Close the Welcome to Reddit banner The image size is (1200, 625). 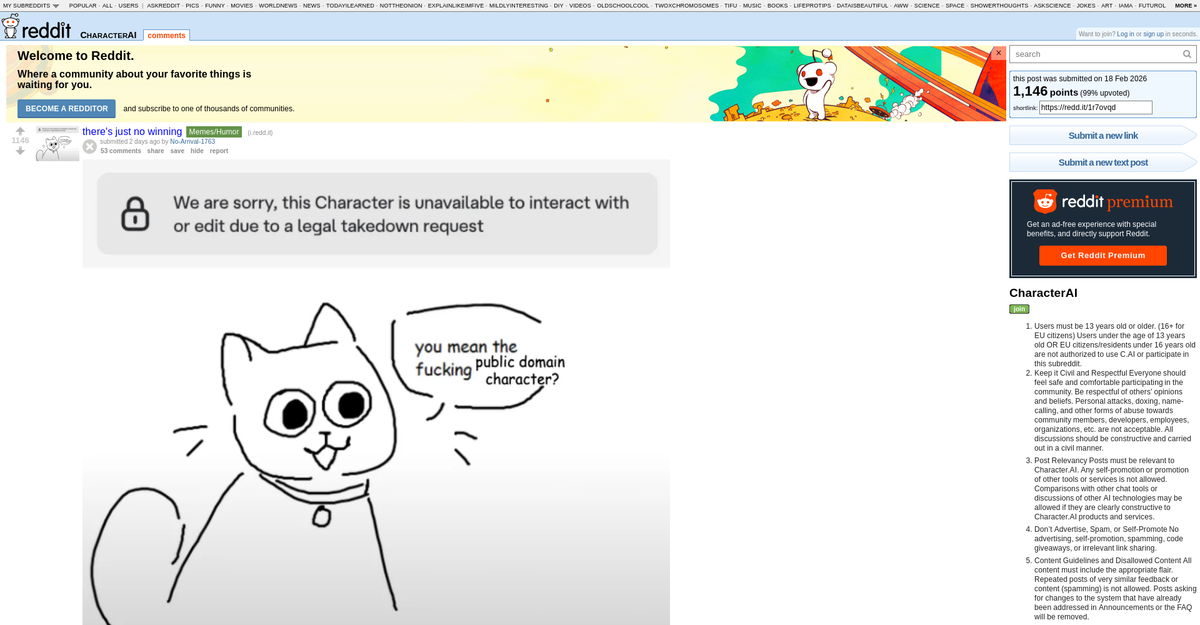(x=998, y=52)
